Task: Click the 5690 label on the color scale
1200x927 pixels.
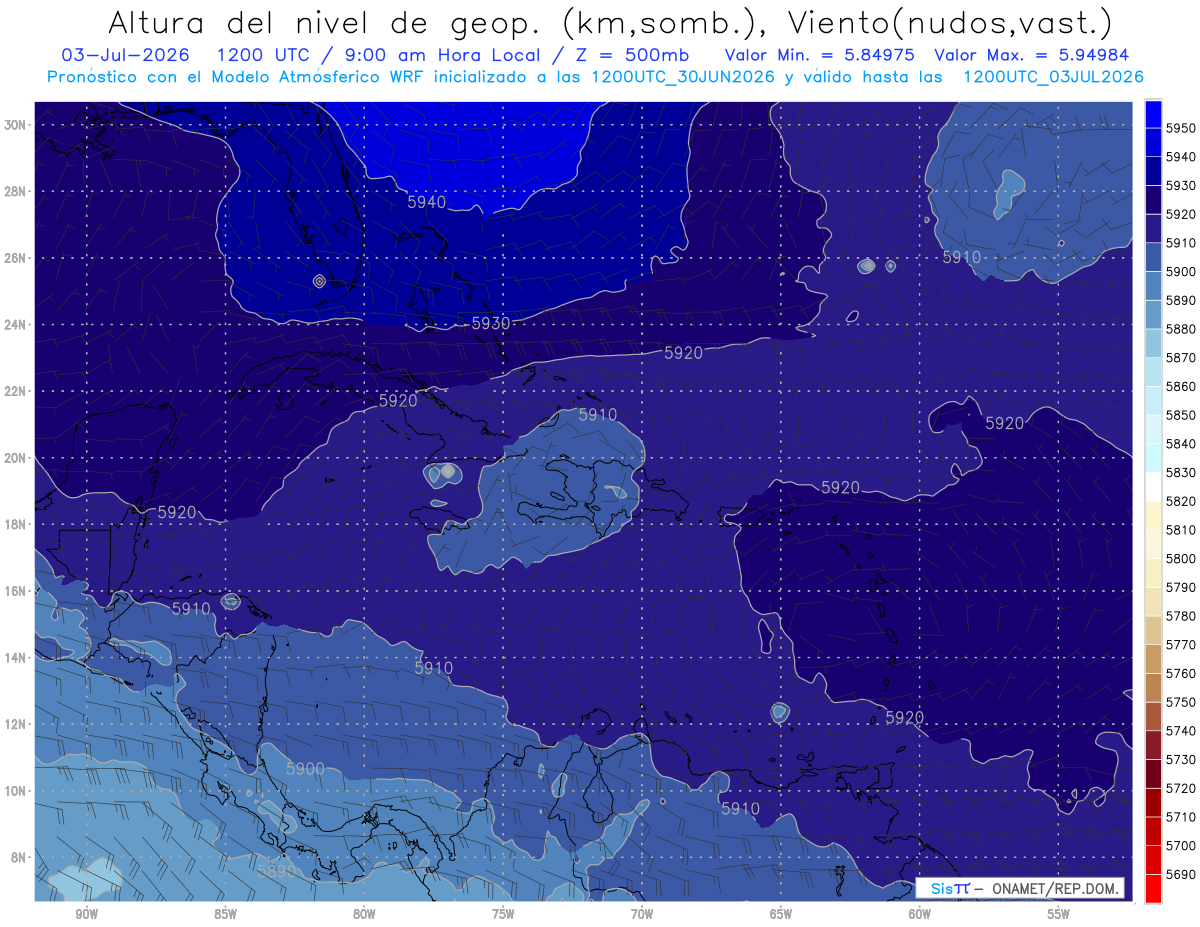Action: (1180, 874)
